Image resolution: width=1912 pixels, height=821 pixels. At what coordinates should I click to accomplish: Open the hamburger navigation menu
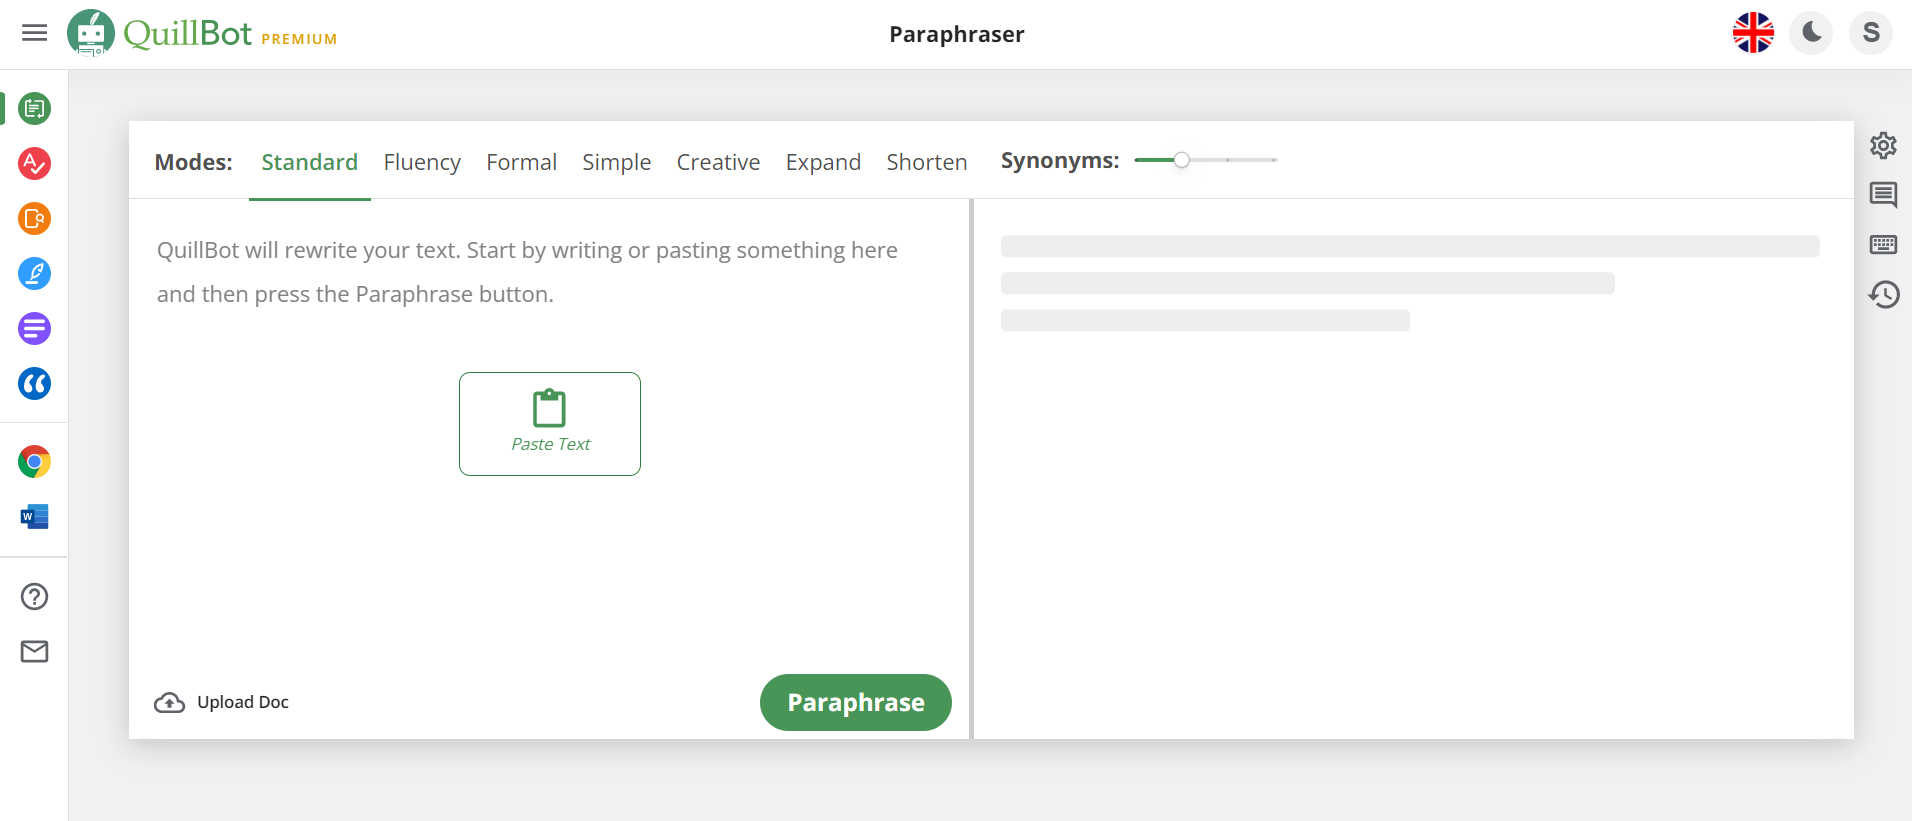tap(34, 33)
